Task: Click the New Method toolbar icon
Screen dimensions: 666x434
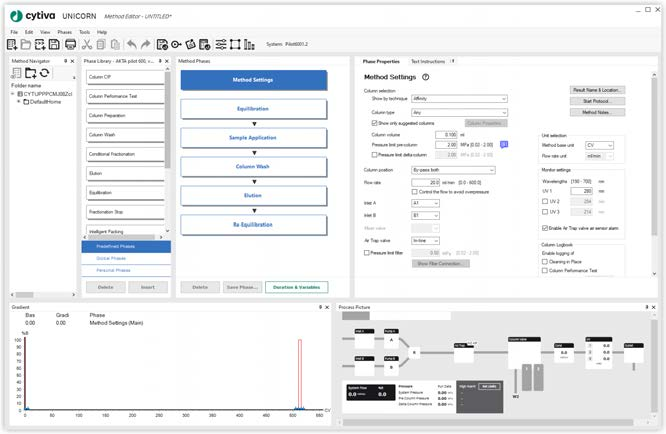Action: [x=12, y=44]
